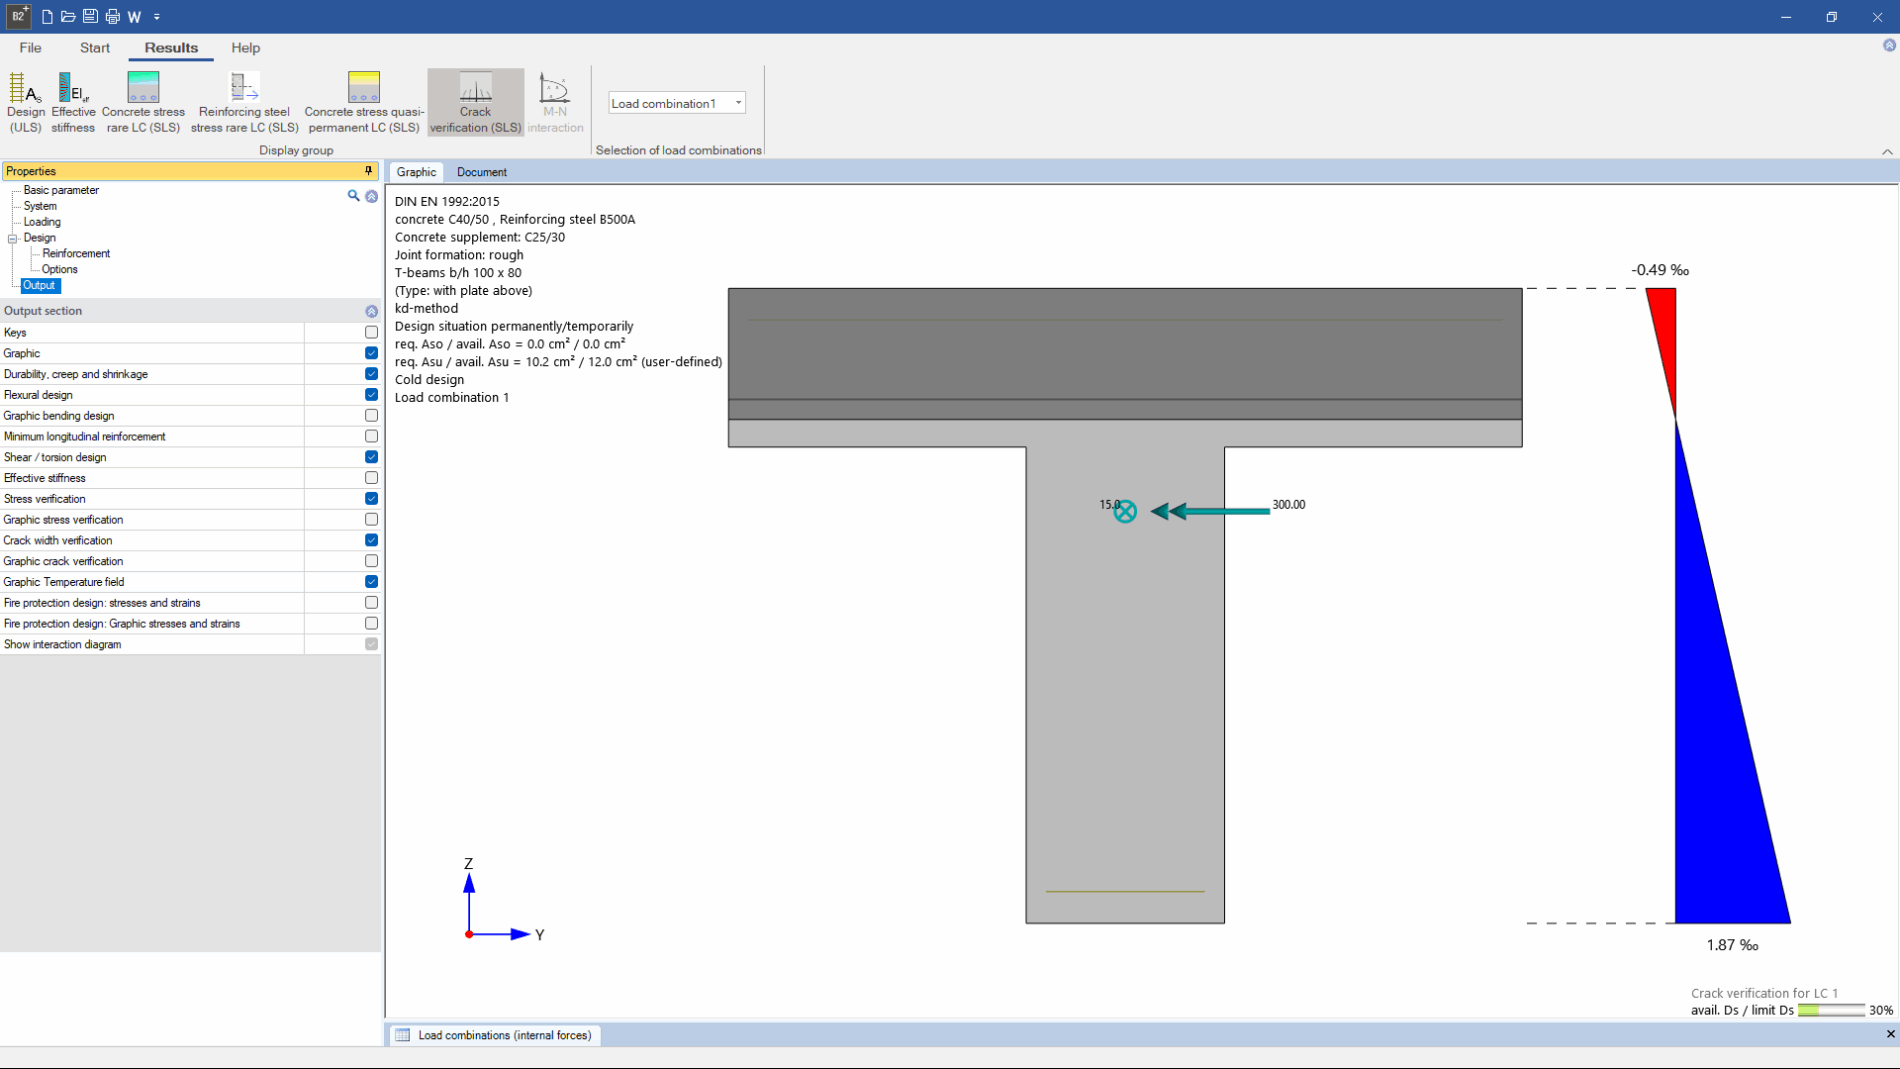Image resolution: width=1900 pixels, height=1069 pixels.
Task: Activate Crack verification (SLS) display
Action: point(475,100)
